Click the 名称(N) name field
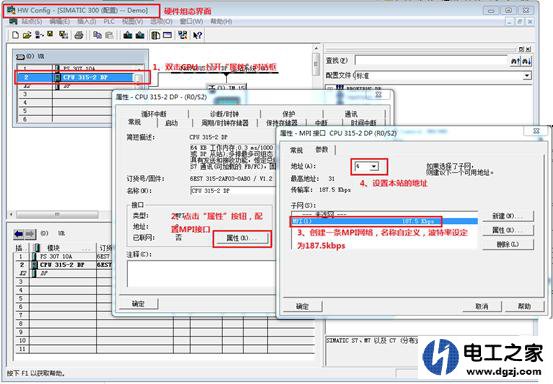 tap(233, 191)
